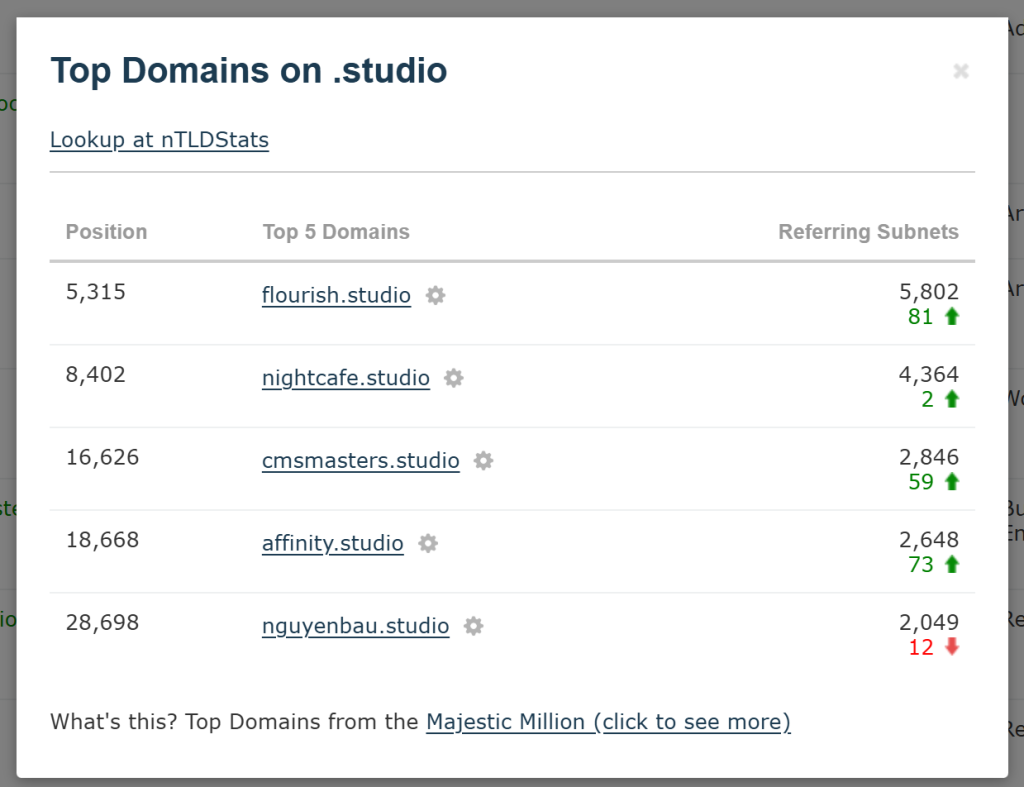Select the green arrow next to 59
Image resolution: width=1024 pixels, height=787 pixels.
pyautogui.click(x=951, y=481)
